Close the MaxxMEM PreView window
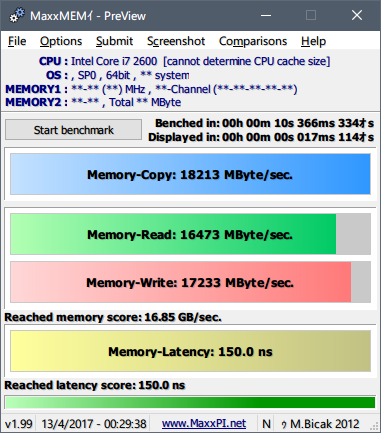381x433 pixels. [357, 15]
